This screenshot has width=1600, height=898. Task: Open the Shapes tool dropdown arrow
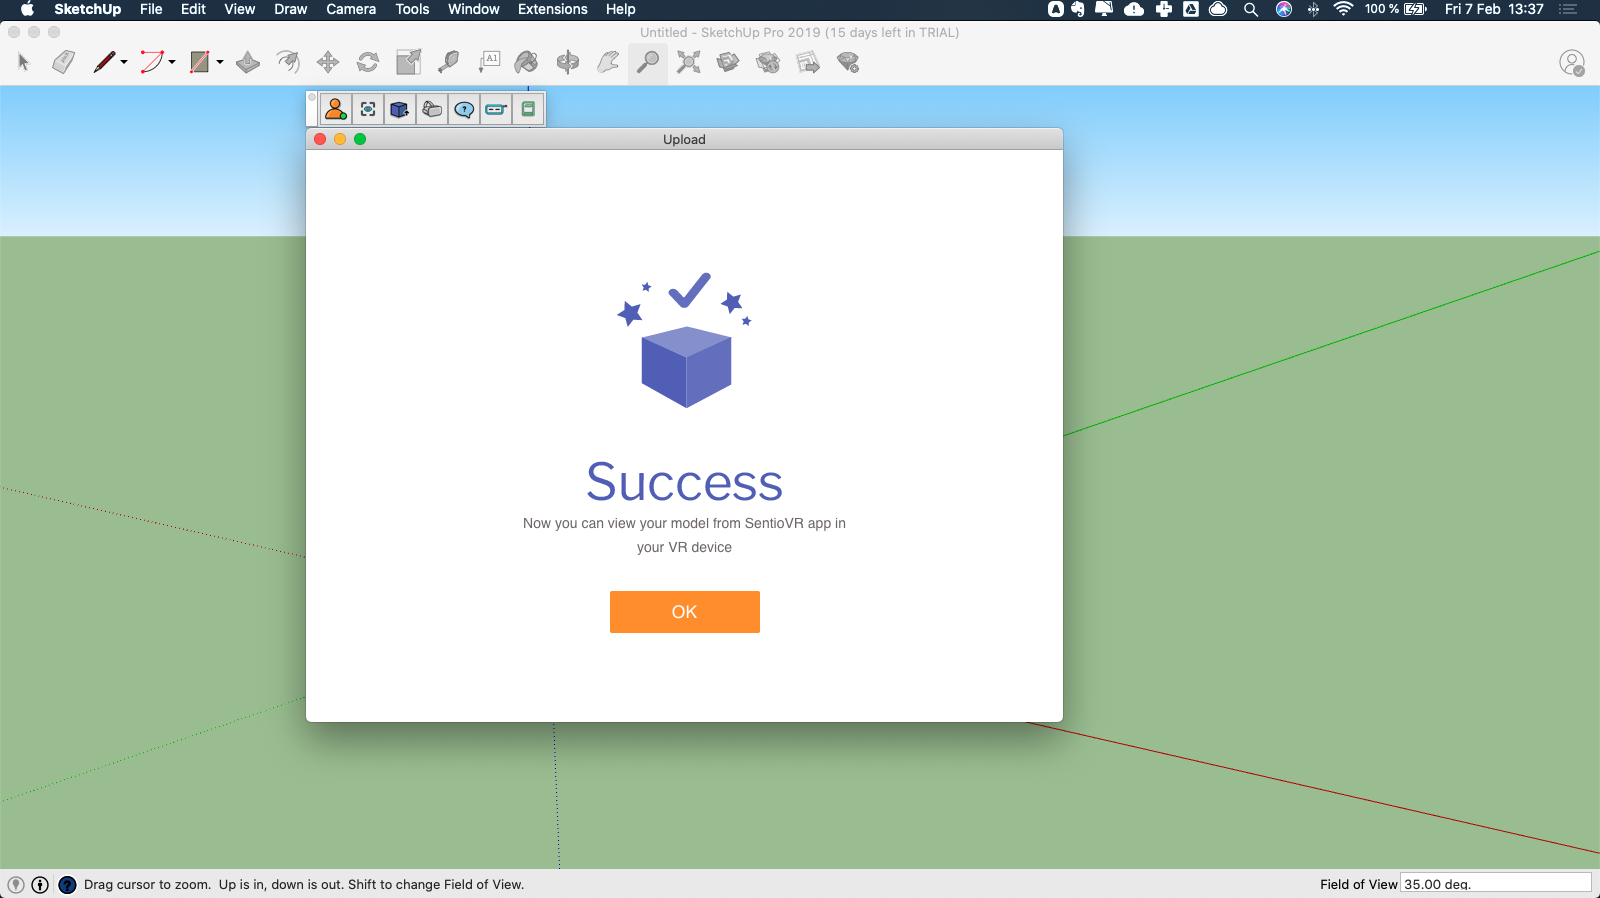220,62
